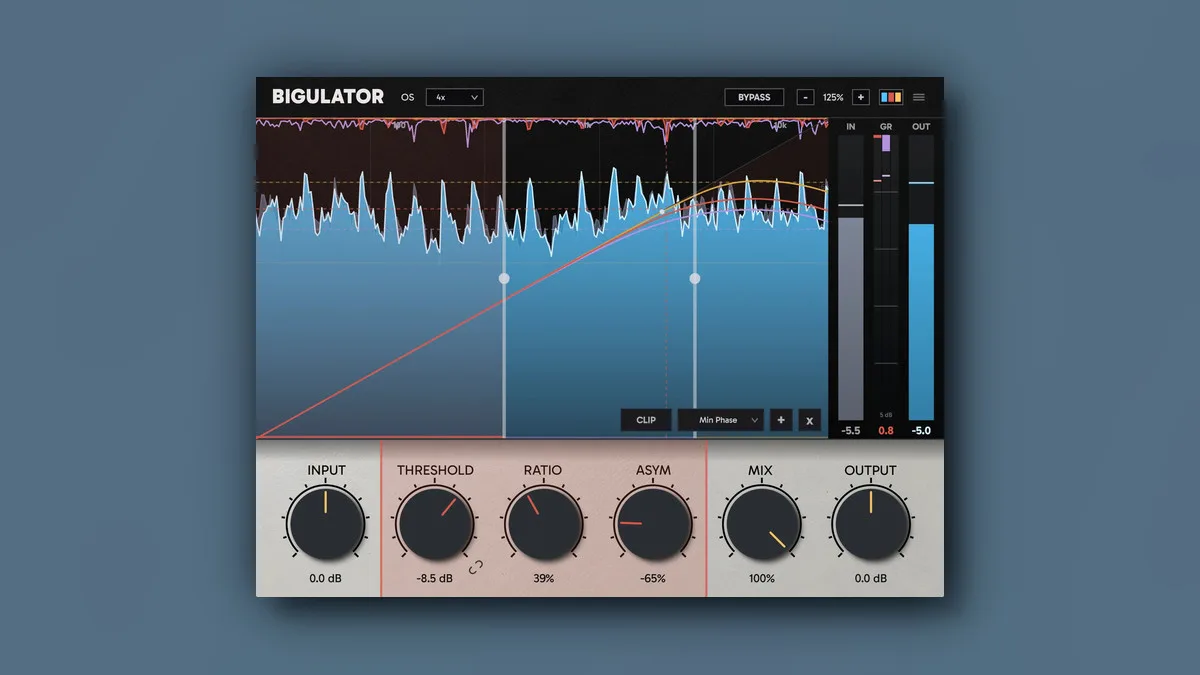Click the GR meter value 0.8
The image size is (1200, 675).
coord(886,431)
